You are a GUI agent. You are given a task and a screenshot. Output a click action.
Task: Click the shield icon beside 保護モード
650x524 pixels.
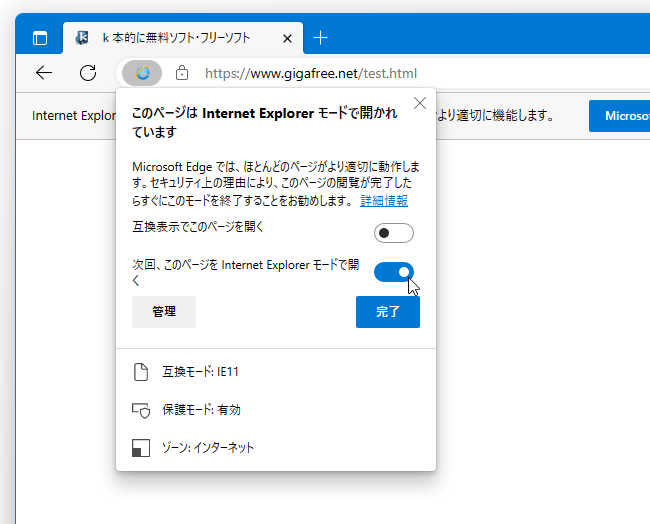pyautogui.click(x=141, y=410)
